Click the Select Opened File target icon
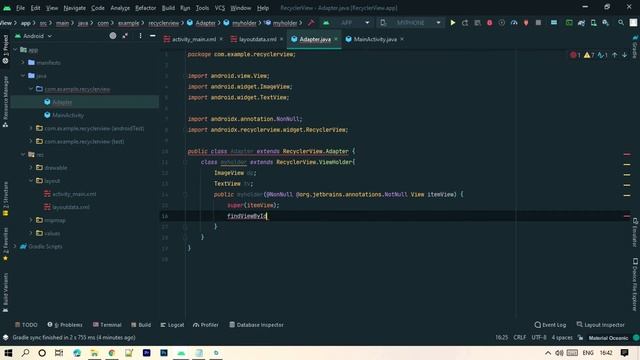Viewport: 640px width, 360px height. tap(113, 36)
